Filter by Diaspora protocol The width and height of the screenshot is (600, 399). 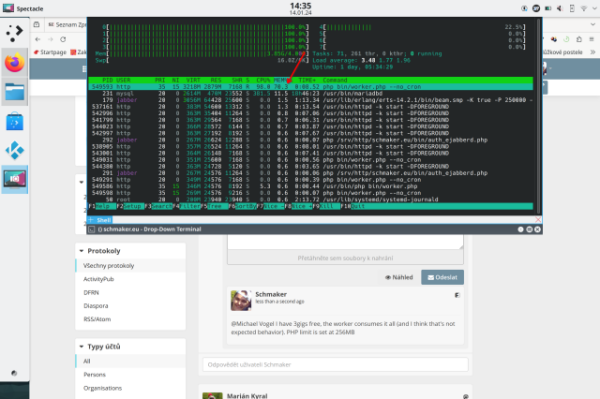click(96, 306)
